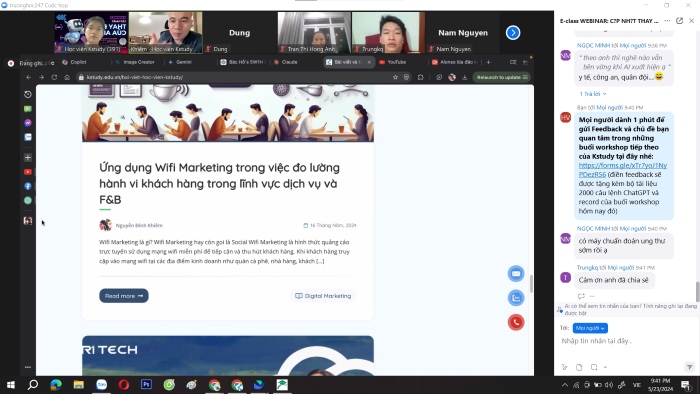This screenshot has width=700, height=394.
Task: Click the Relaunch to update button
Action: 501,77
